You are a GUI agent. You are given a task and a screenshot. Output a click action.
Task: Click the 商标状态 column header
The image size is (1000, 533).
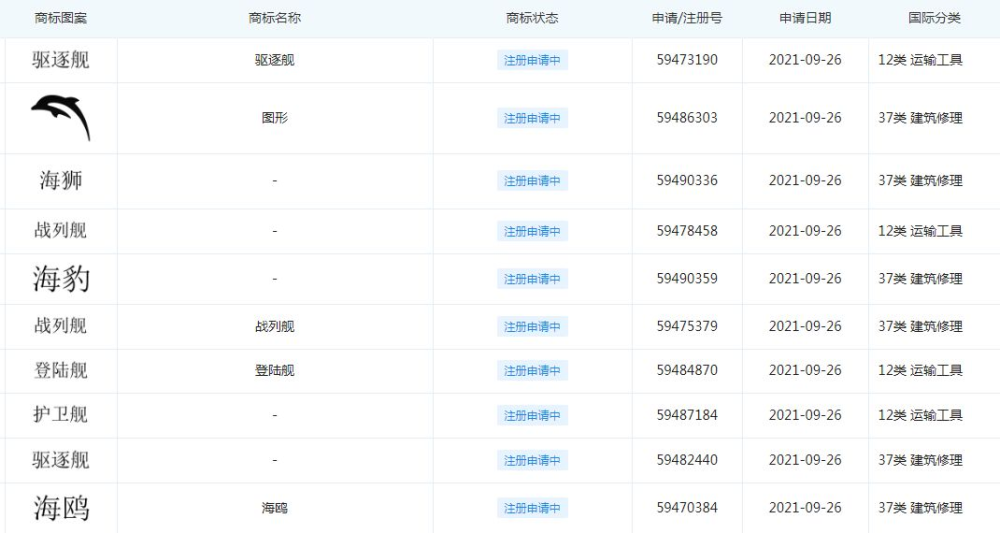tap(532, 18)
